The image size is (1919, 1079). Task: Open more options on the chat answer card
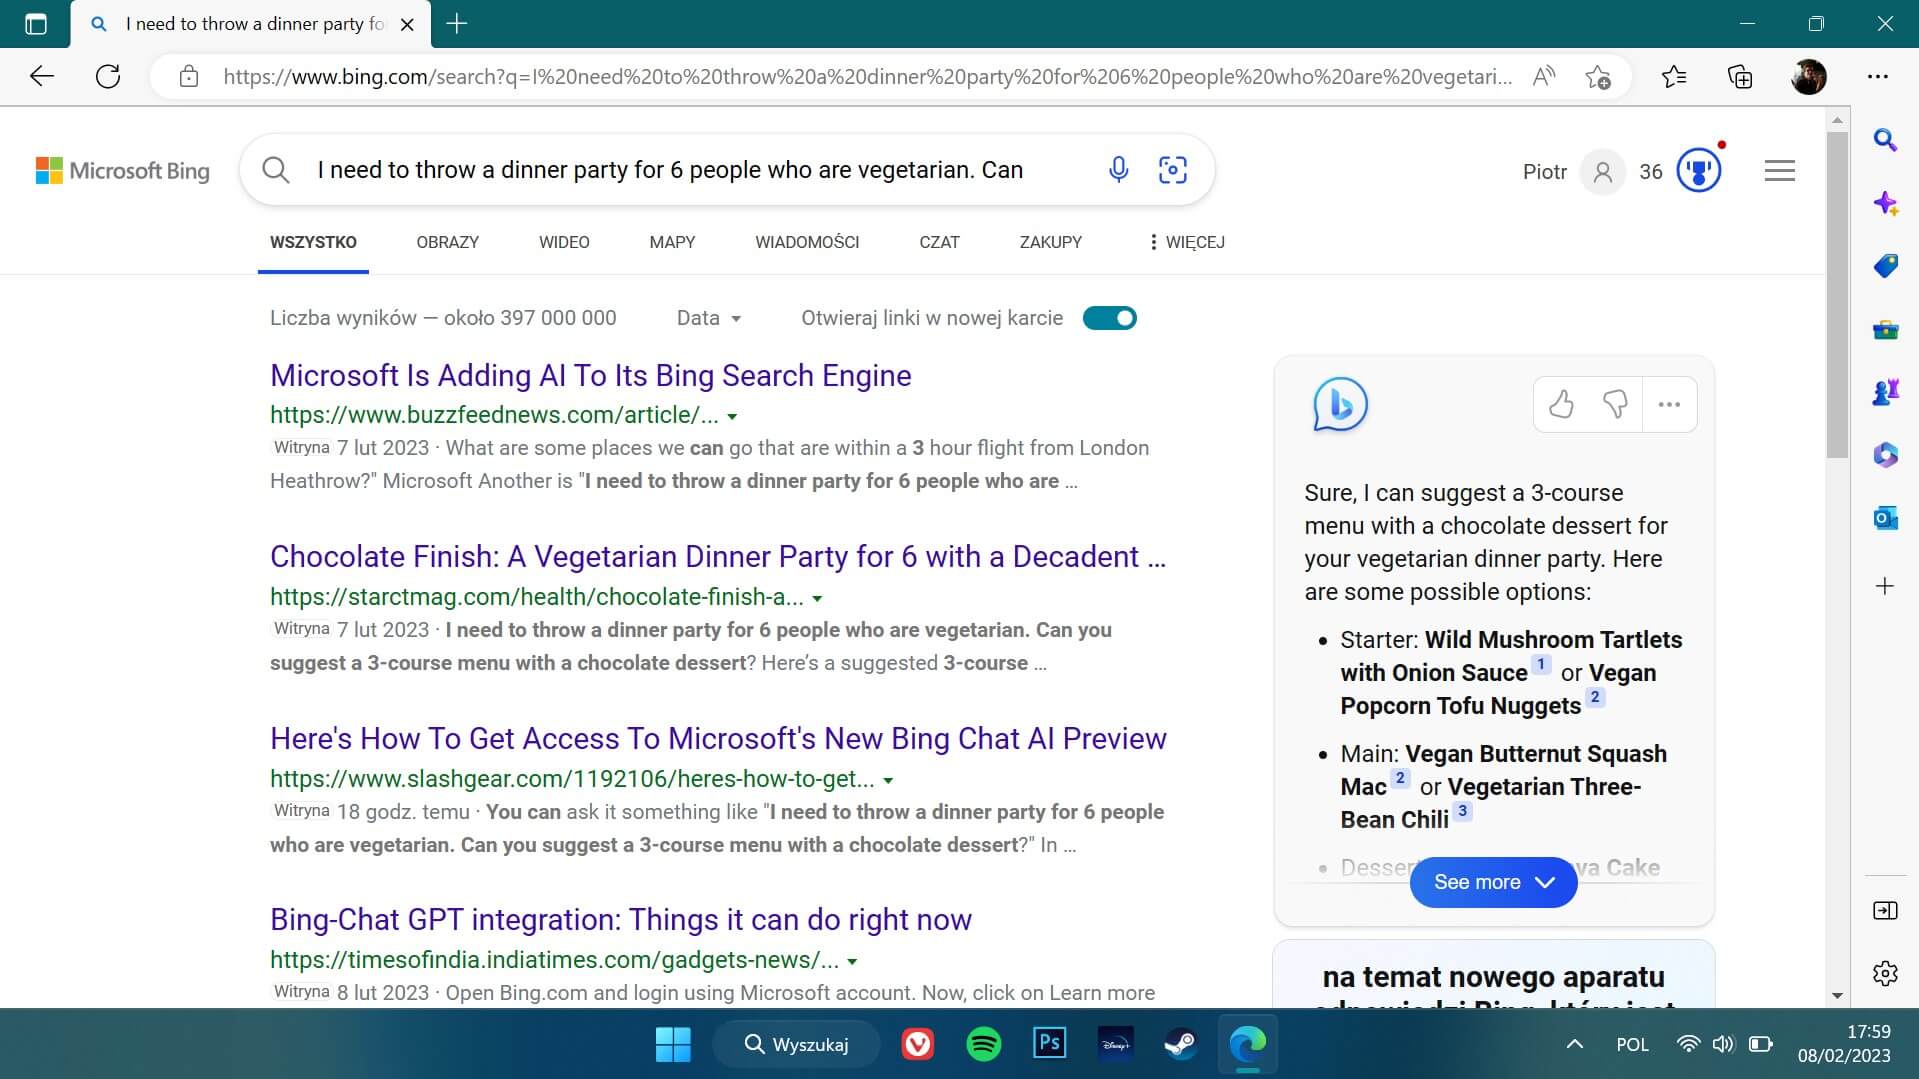1668,404
